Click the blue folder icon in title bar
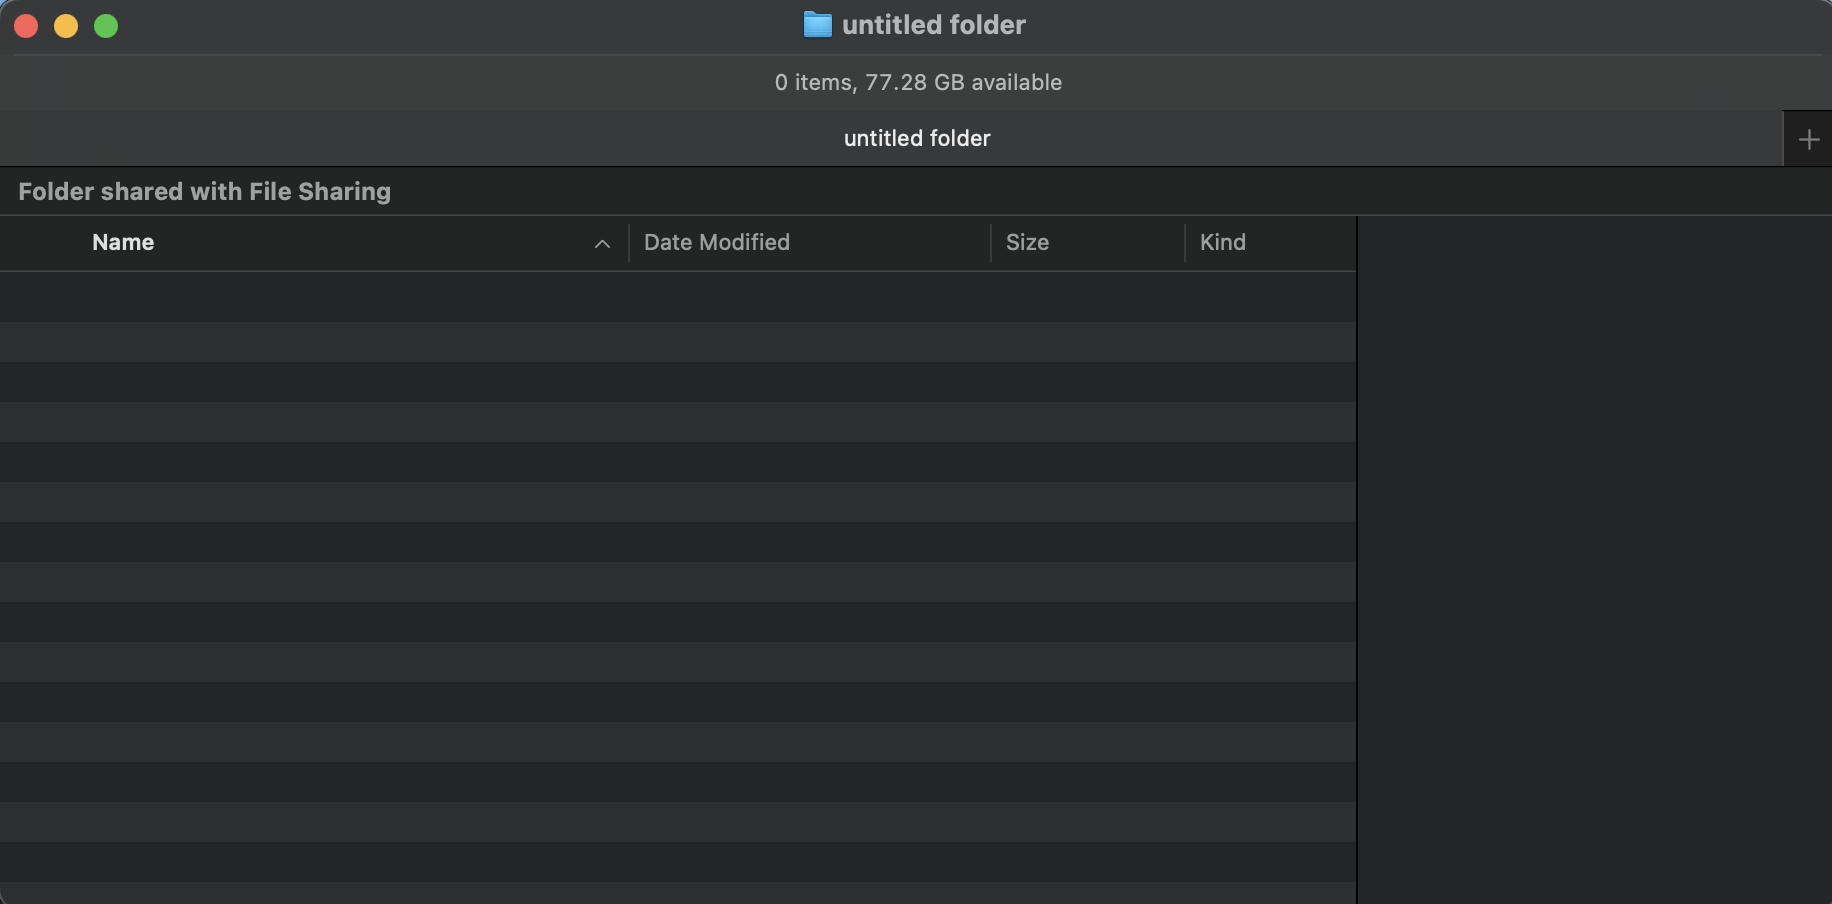The height and width of the screenshot is (904, 1832). pyautogui.click(x=817, y=25)
